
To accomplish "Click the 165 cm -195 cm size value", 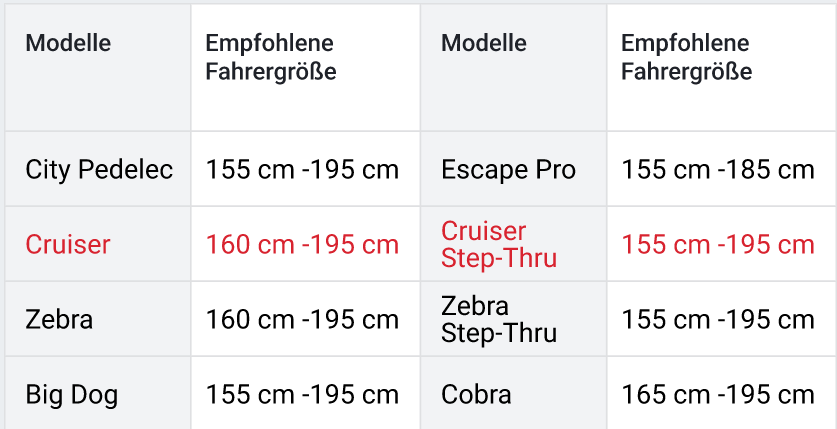I will pyautogui.click(x=718, y=394).
